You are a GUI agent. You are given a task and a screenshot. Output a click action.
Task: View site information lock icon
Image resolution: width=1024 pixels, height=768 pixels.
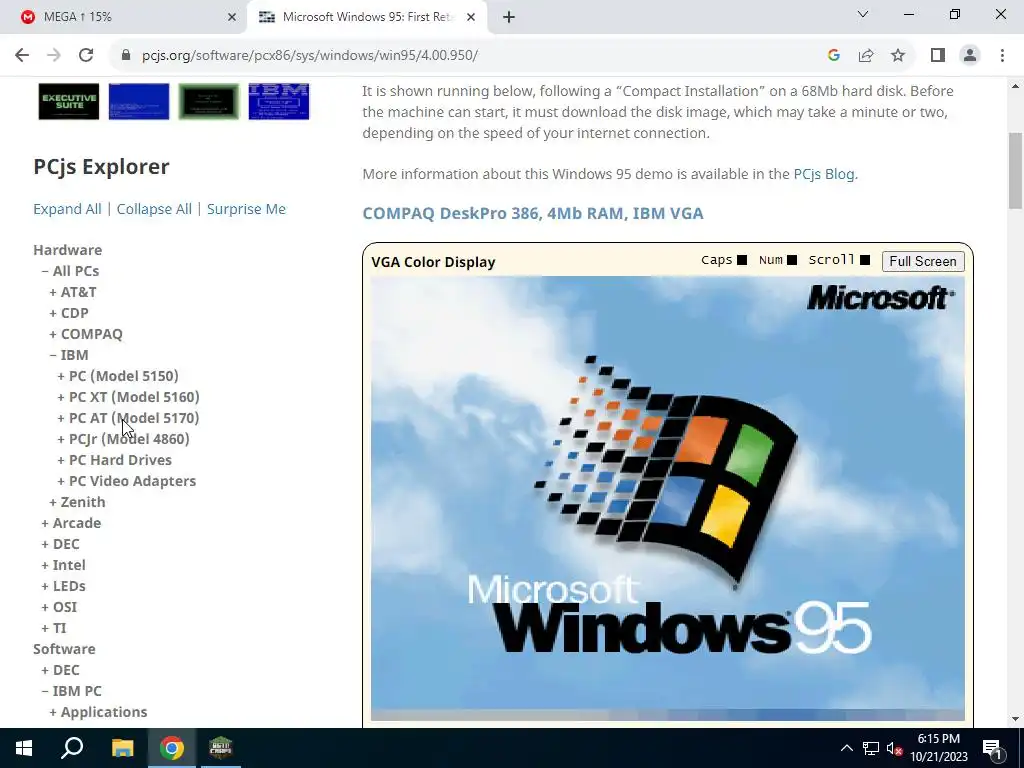(x=126, y=56)
